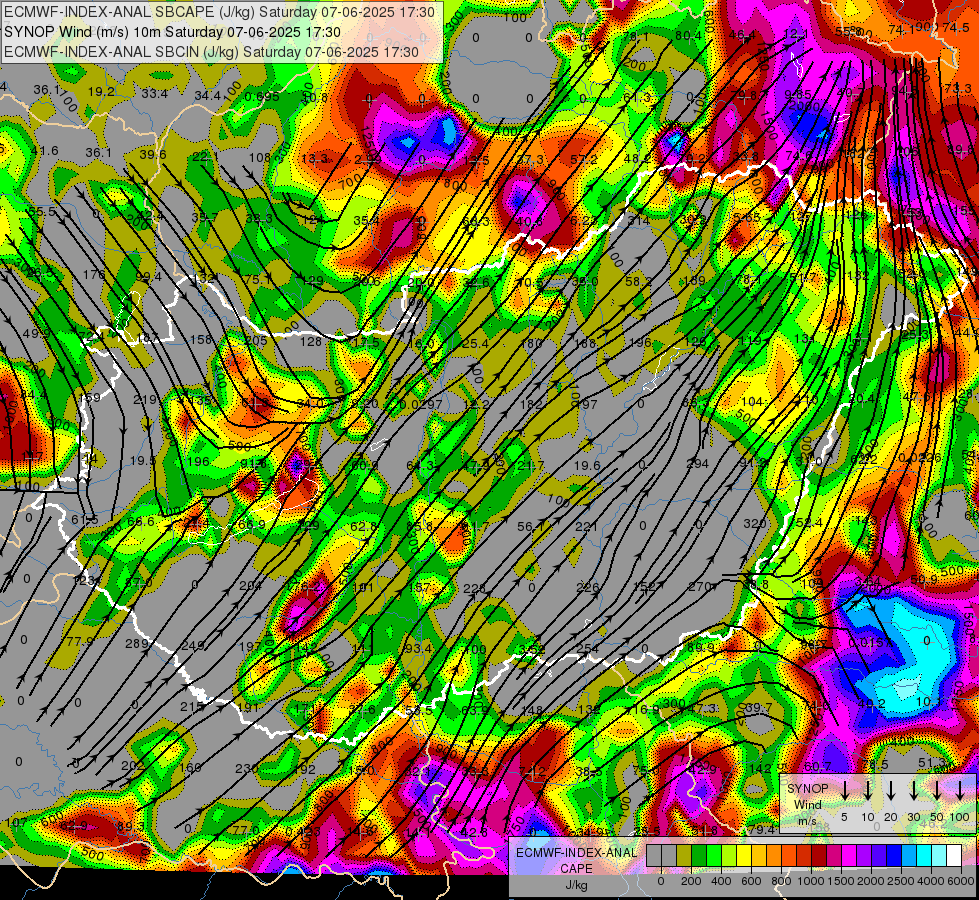Pick the pure blue CAPE legend swatch
The height and width of the screenshot is (900, 979).
tap(893, 856)
